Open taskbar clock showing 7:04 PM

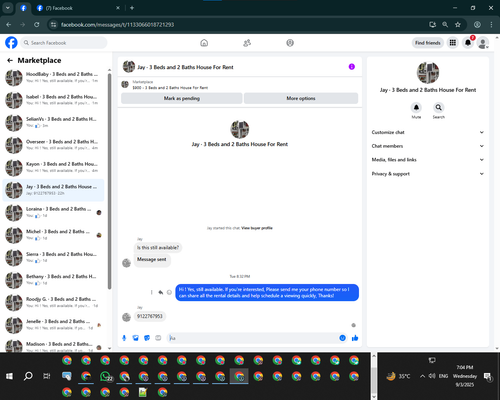point(465,376)
